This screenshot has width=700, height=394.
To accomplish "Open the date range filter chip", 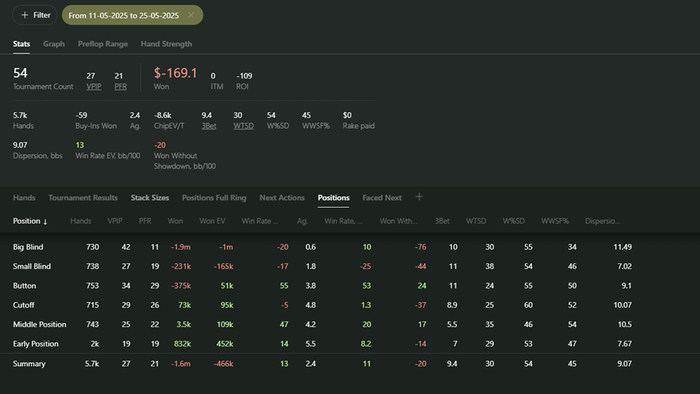I will coord(124,15).
